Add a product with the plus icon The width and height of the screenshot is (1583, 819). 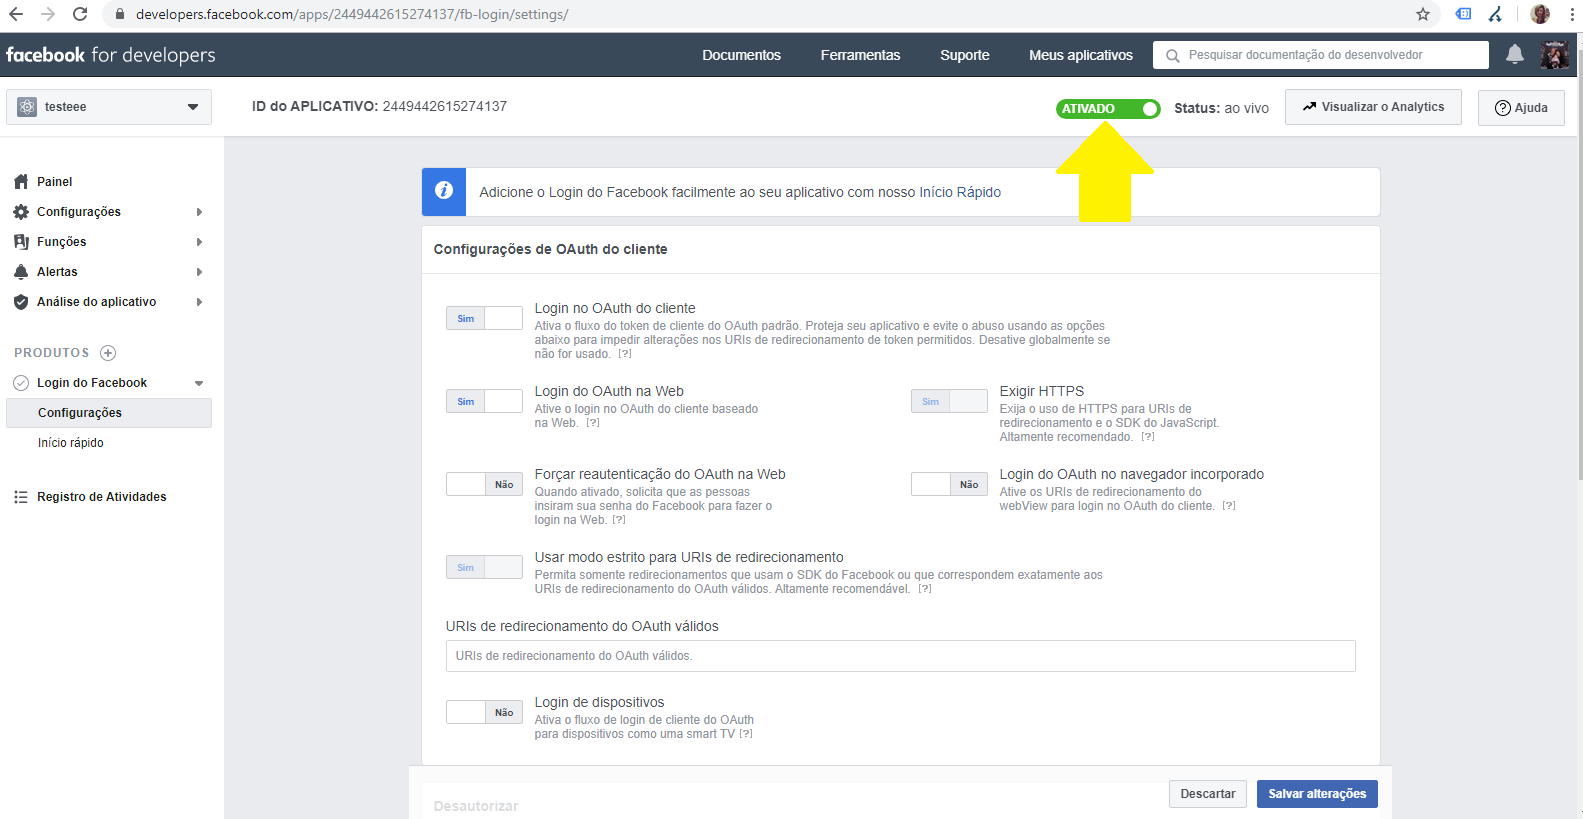[x=108, y=353]
